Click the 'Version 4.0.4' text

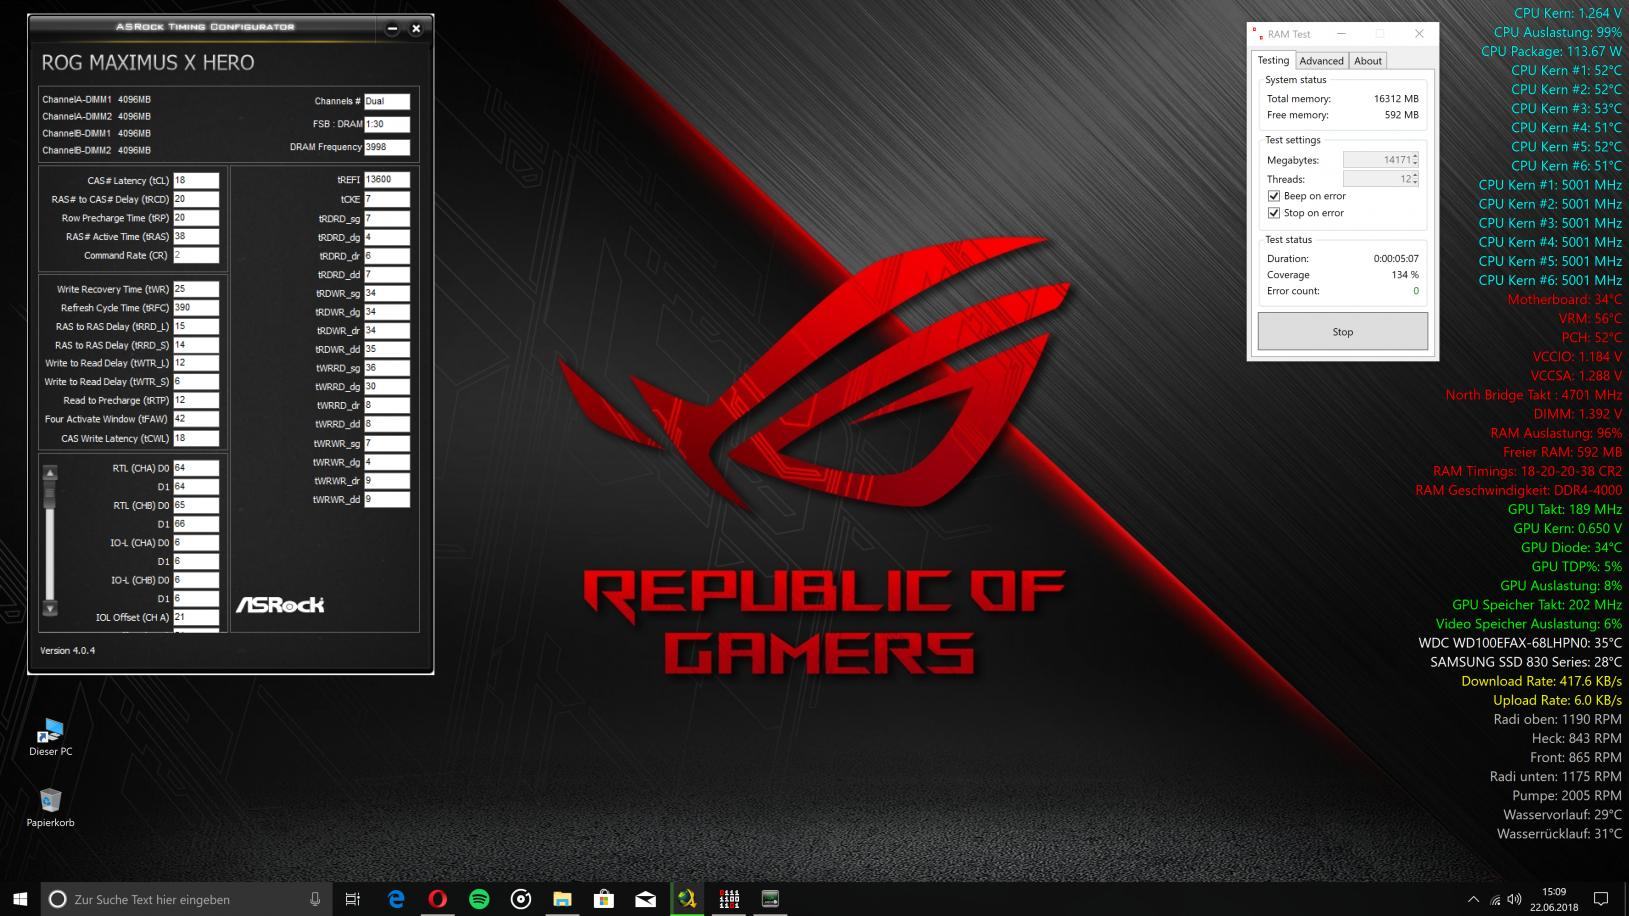coord(67,650)
